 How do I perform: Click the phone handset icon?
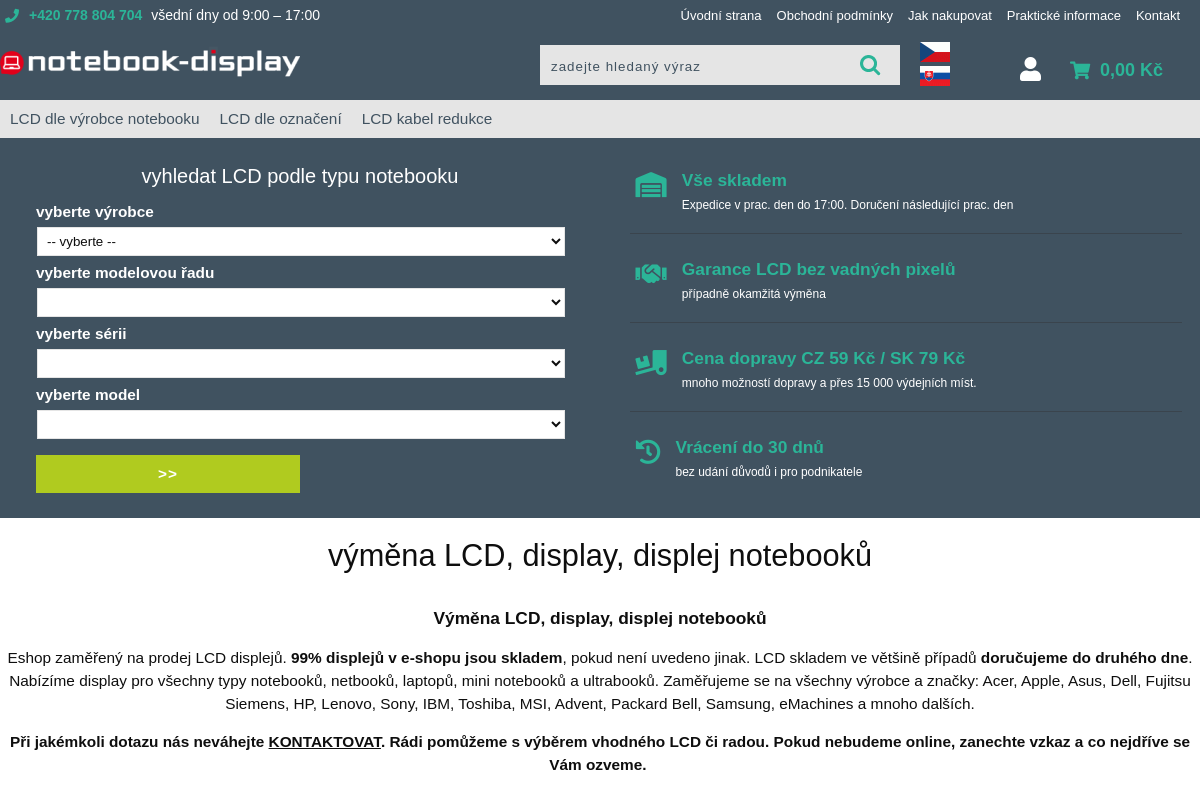click(x=12, y=15)
